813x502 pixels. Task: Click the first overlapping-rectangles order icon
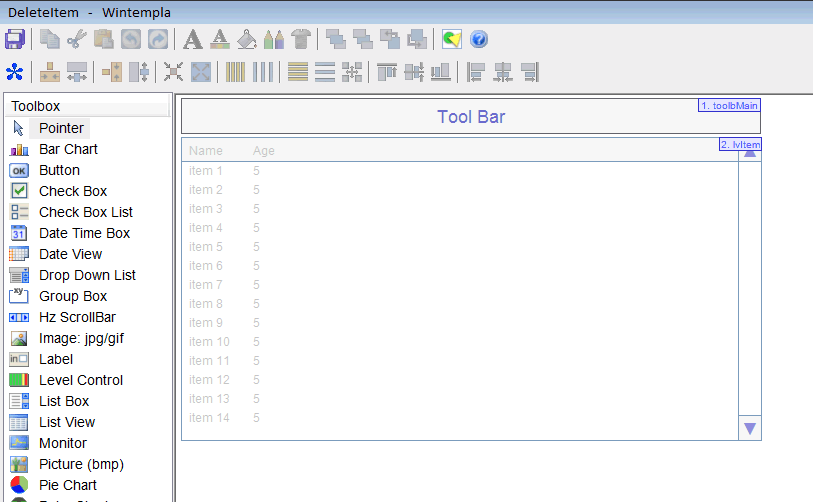(x=336, y=39)
